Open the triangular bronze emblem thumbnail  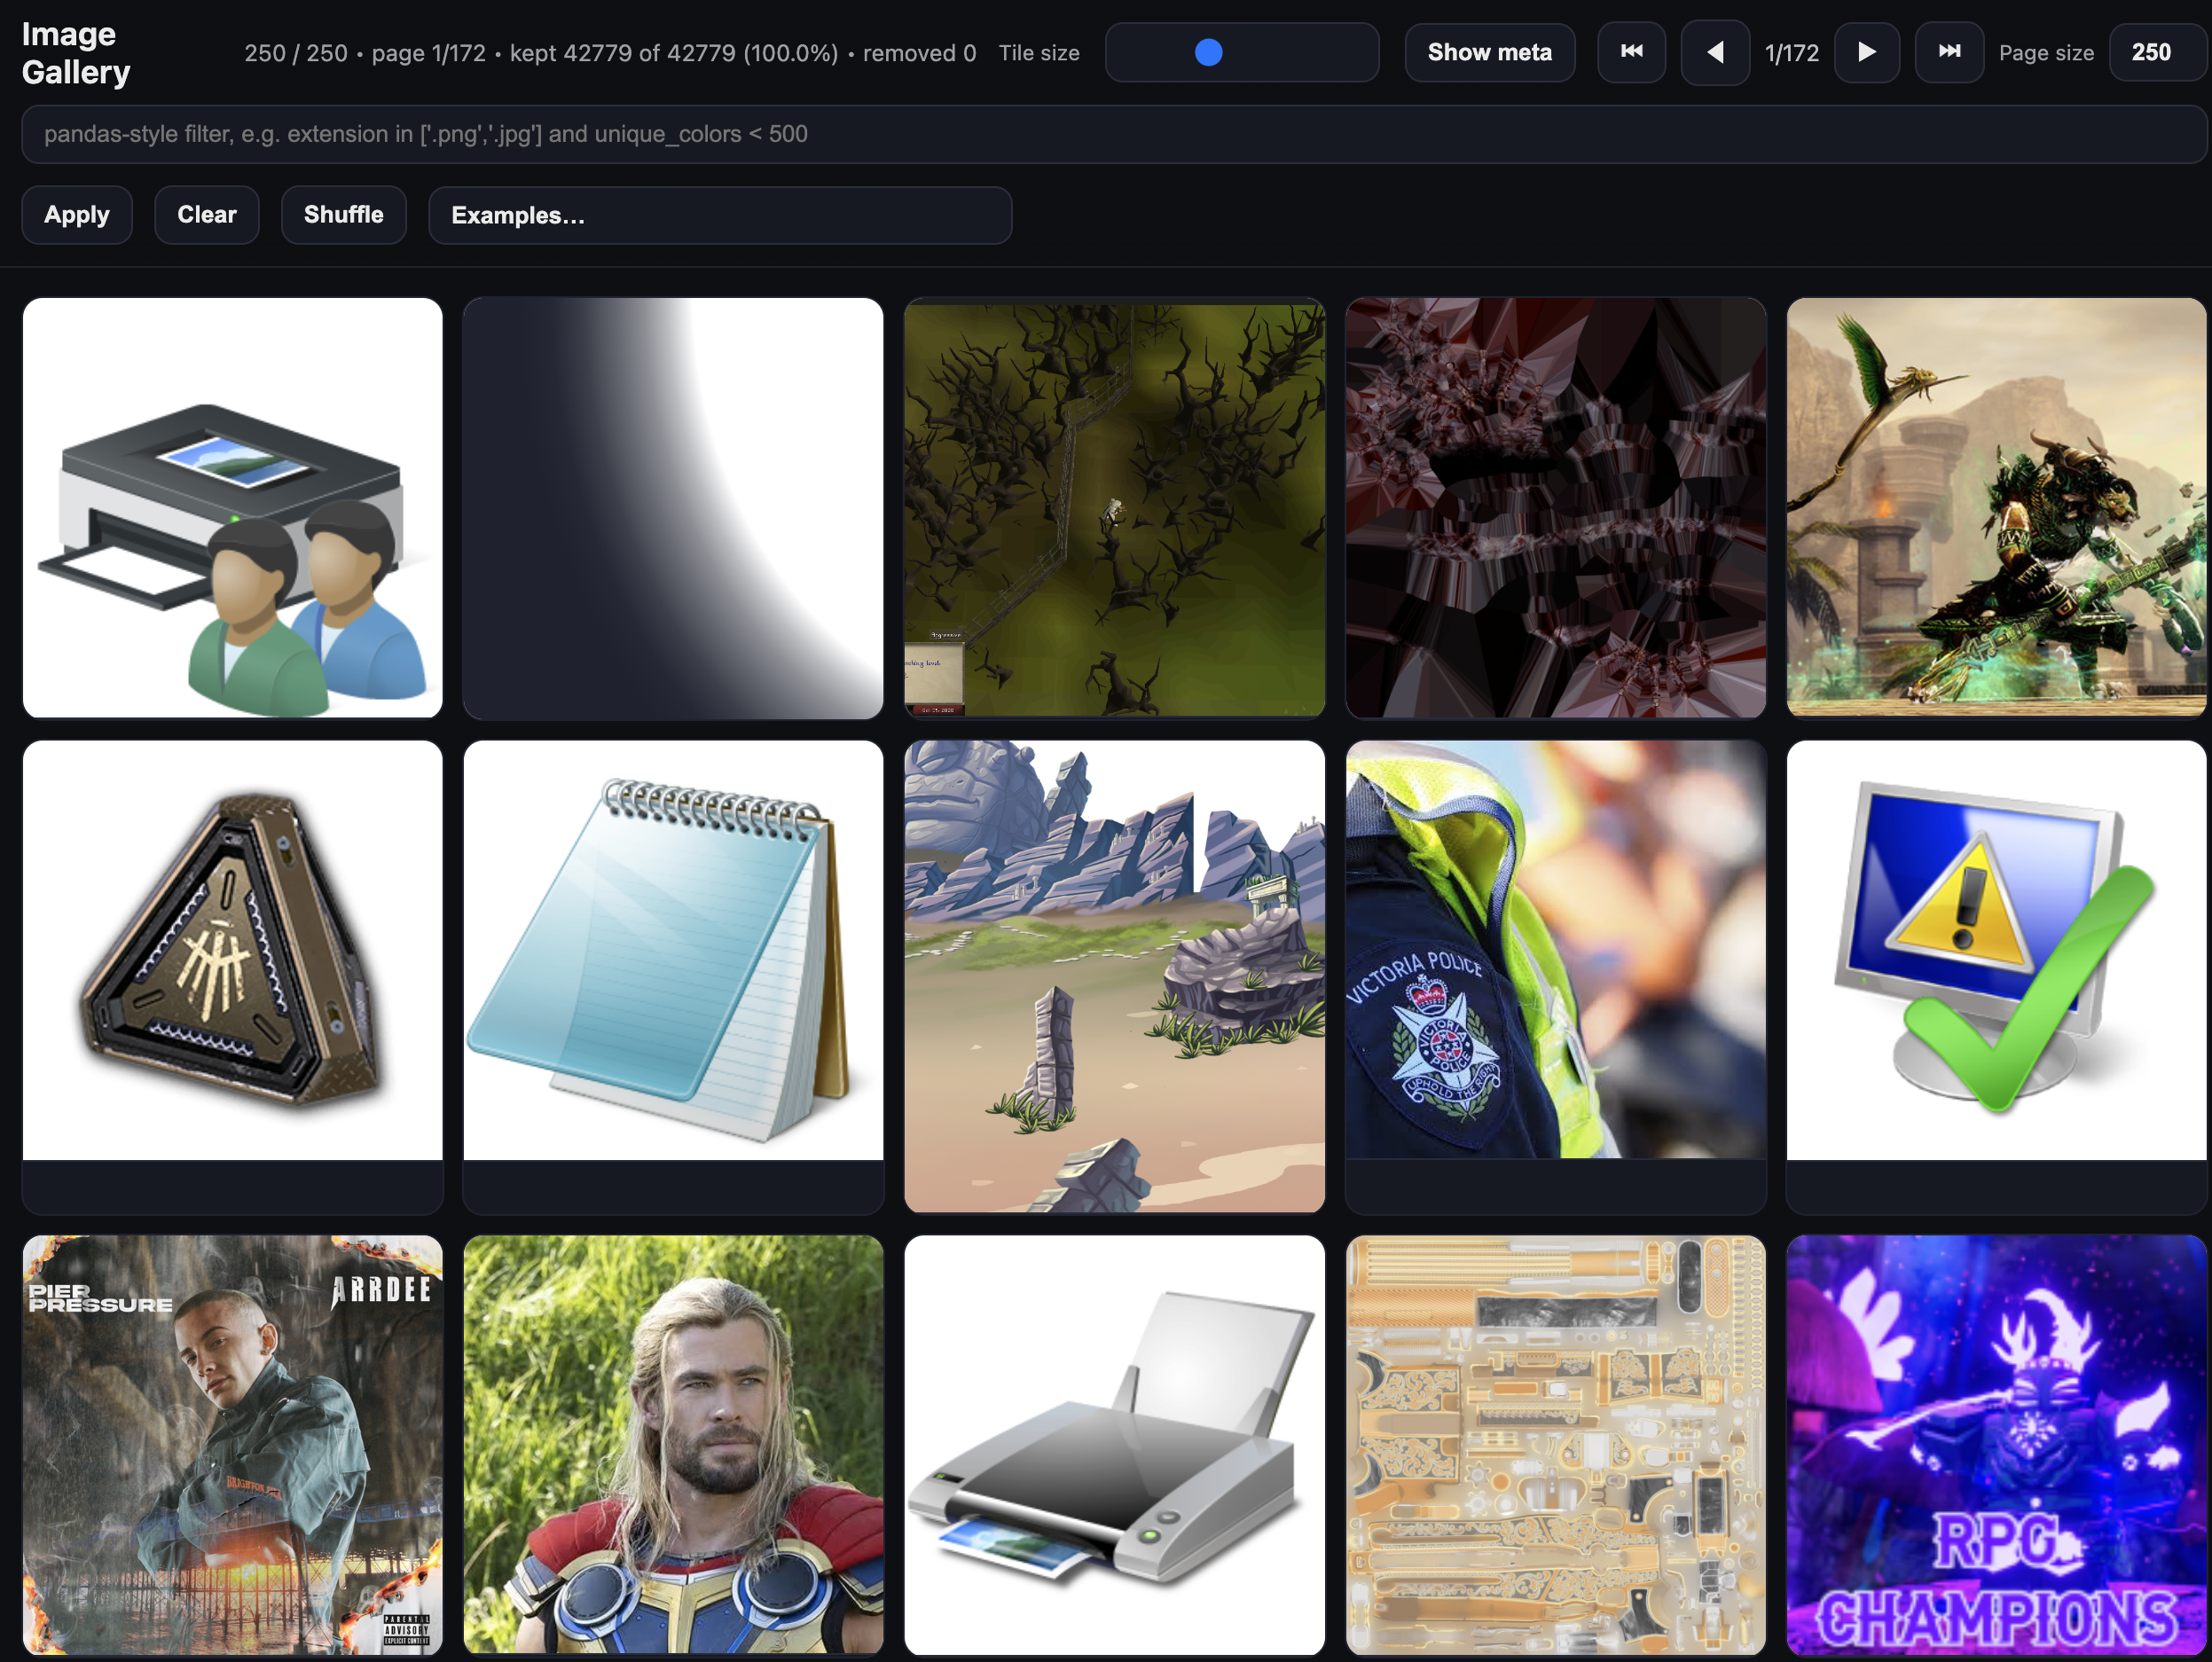(x=232, y=950)
